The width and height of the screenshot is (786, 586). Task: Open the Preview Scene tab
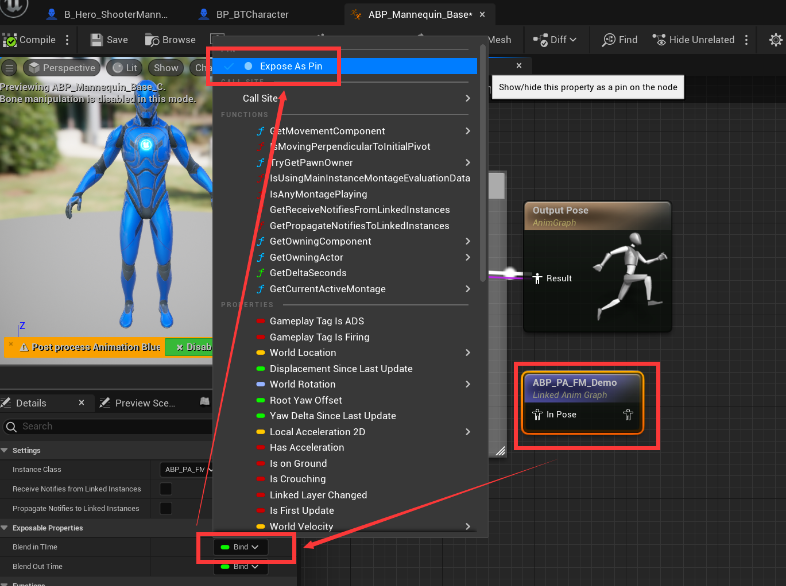click(x=138, y=403)
